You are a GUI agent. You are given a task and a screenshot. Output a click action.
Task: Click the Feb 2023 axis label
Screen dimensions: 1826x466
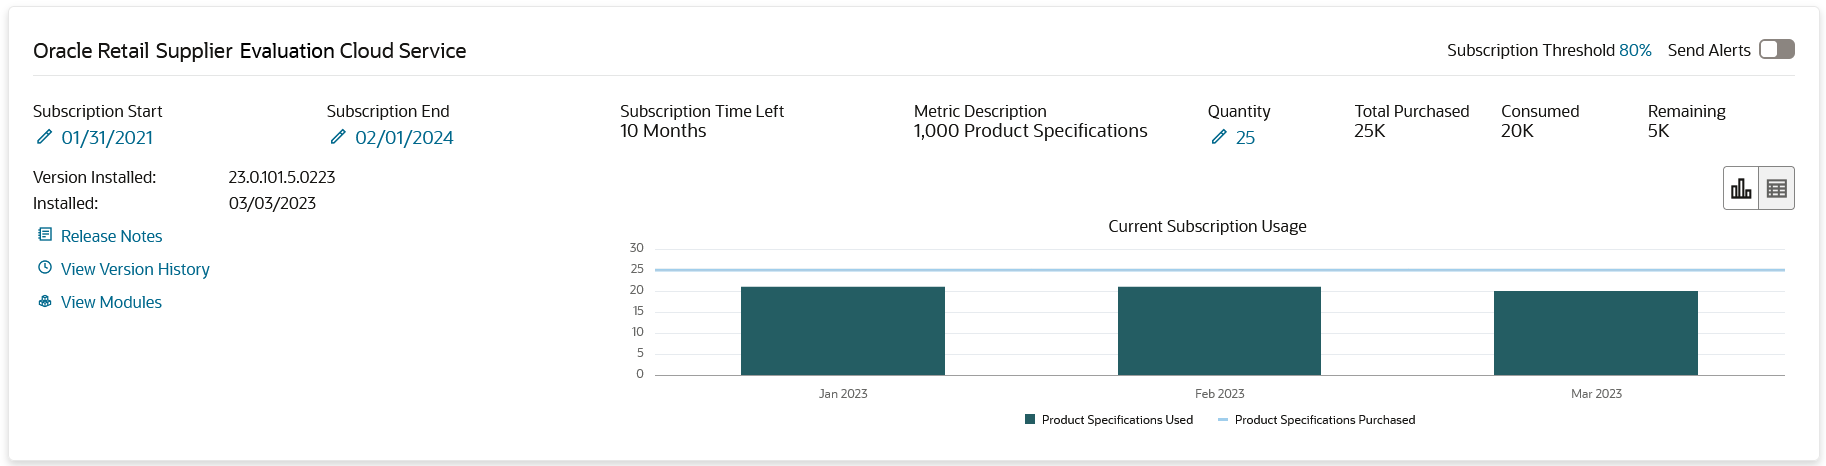coord(1219,394)
